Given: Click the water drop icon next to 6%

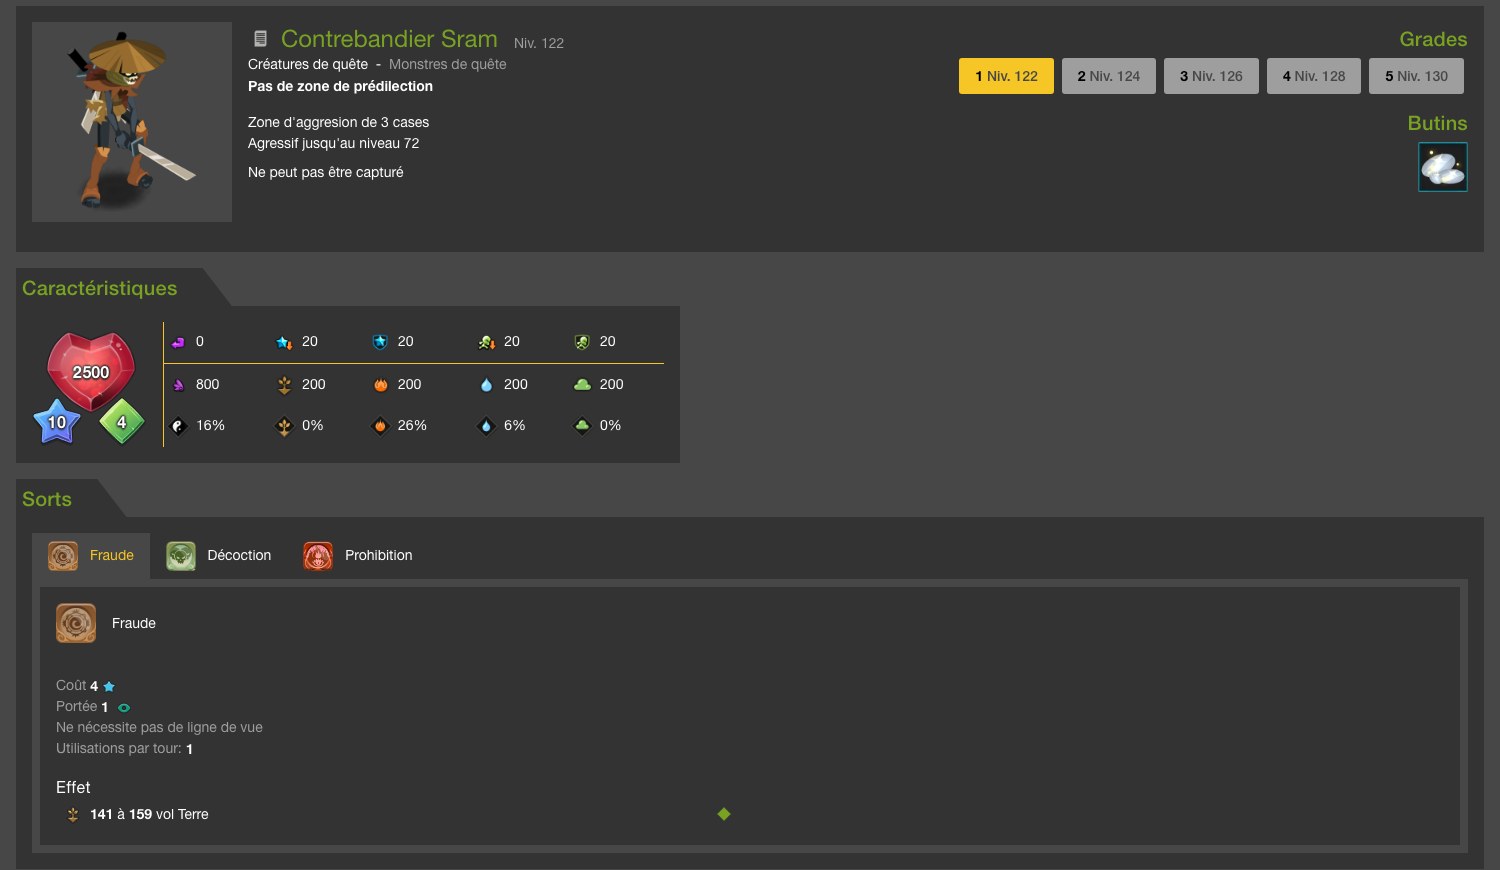Looking at the screenshot, I should pos(486,426).
